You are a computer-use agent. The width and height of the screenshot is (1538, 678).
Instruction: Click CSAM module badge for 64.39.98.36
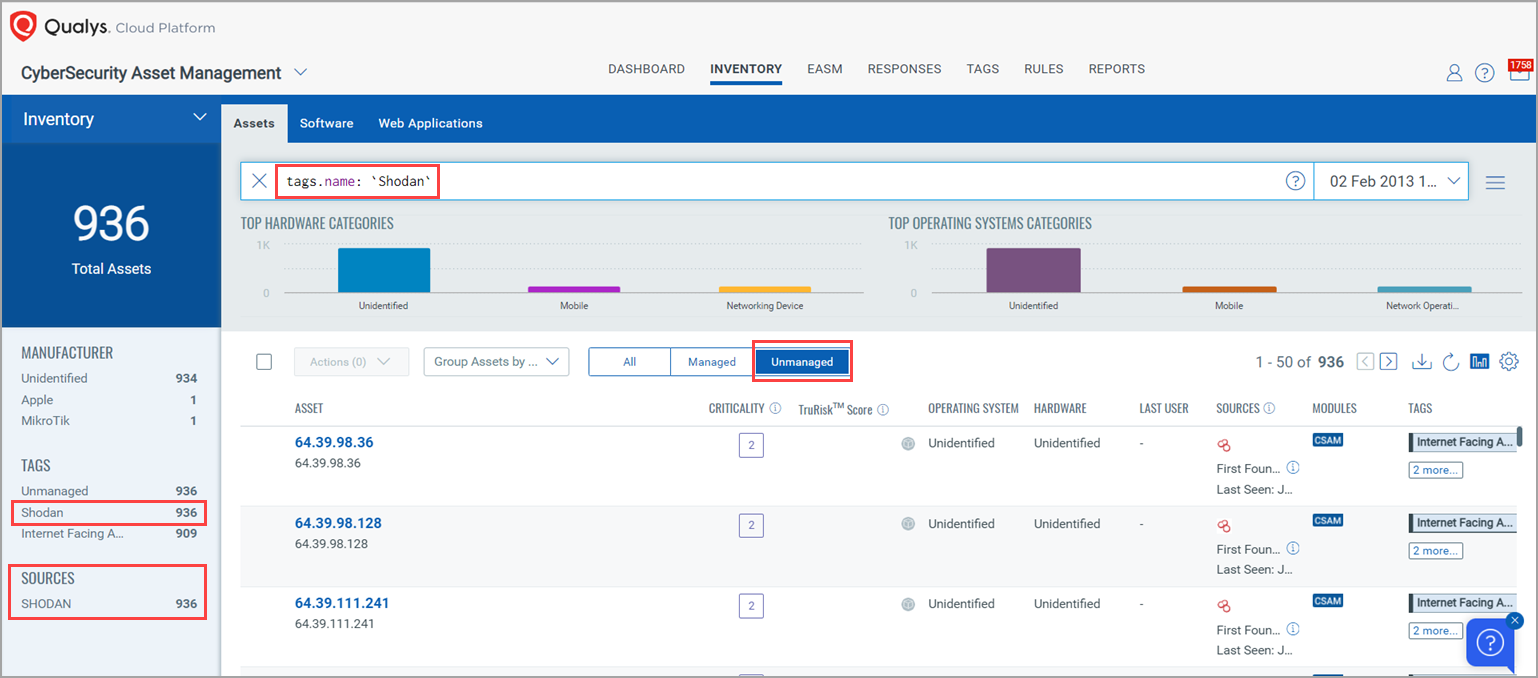(x=1327, y=440)
